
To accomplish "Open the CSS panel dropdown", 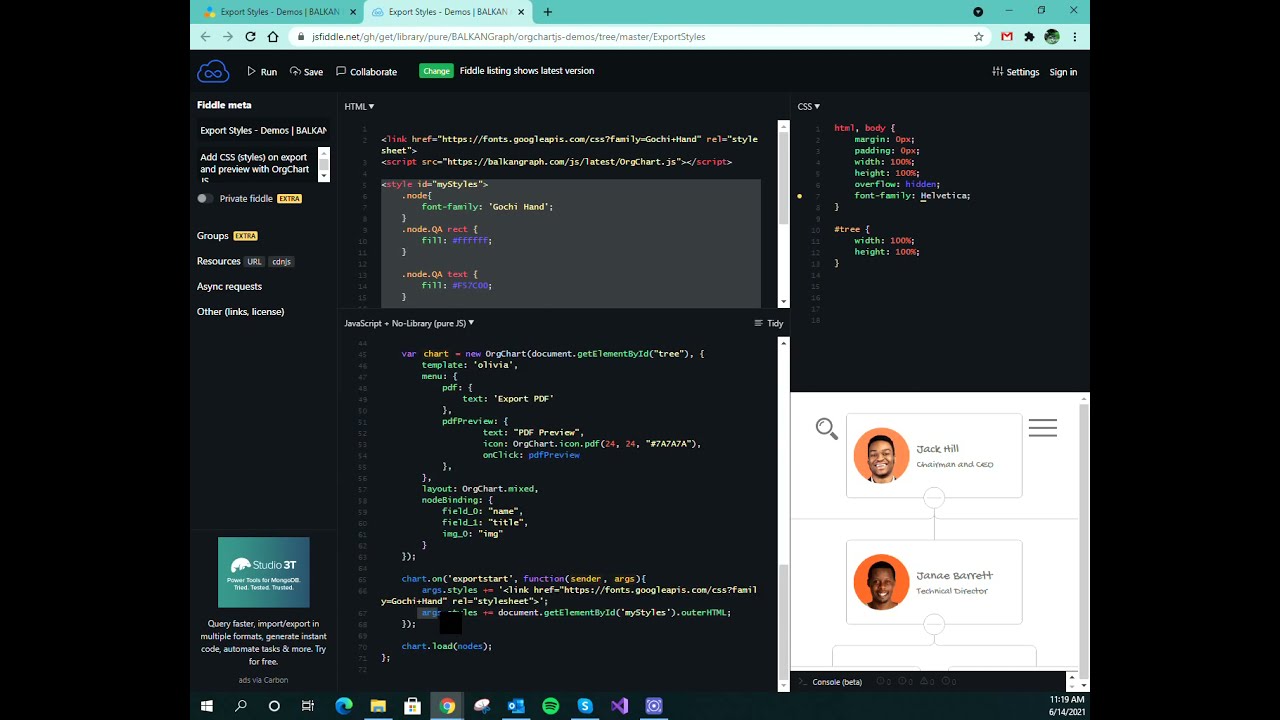I will coord(808,106).
